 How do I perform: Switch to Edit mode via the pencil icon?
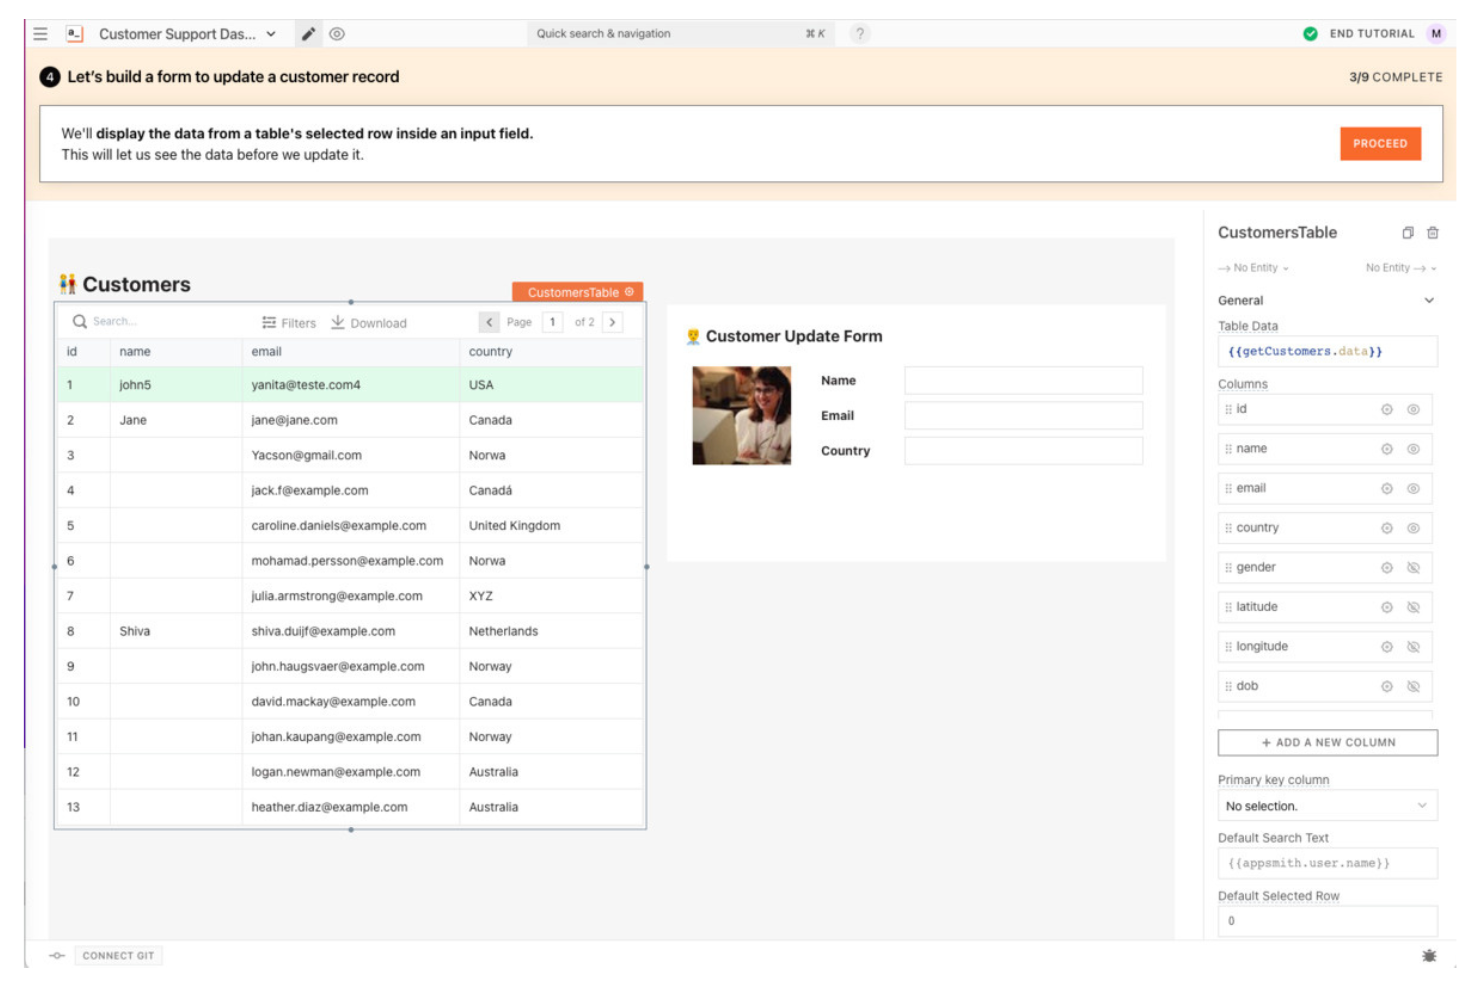tap(310, 33)
